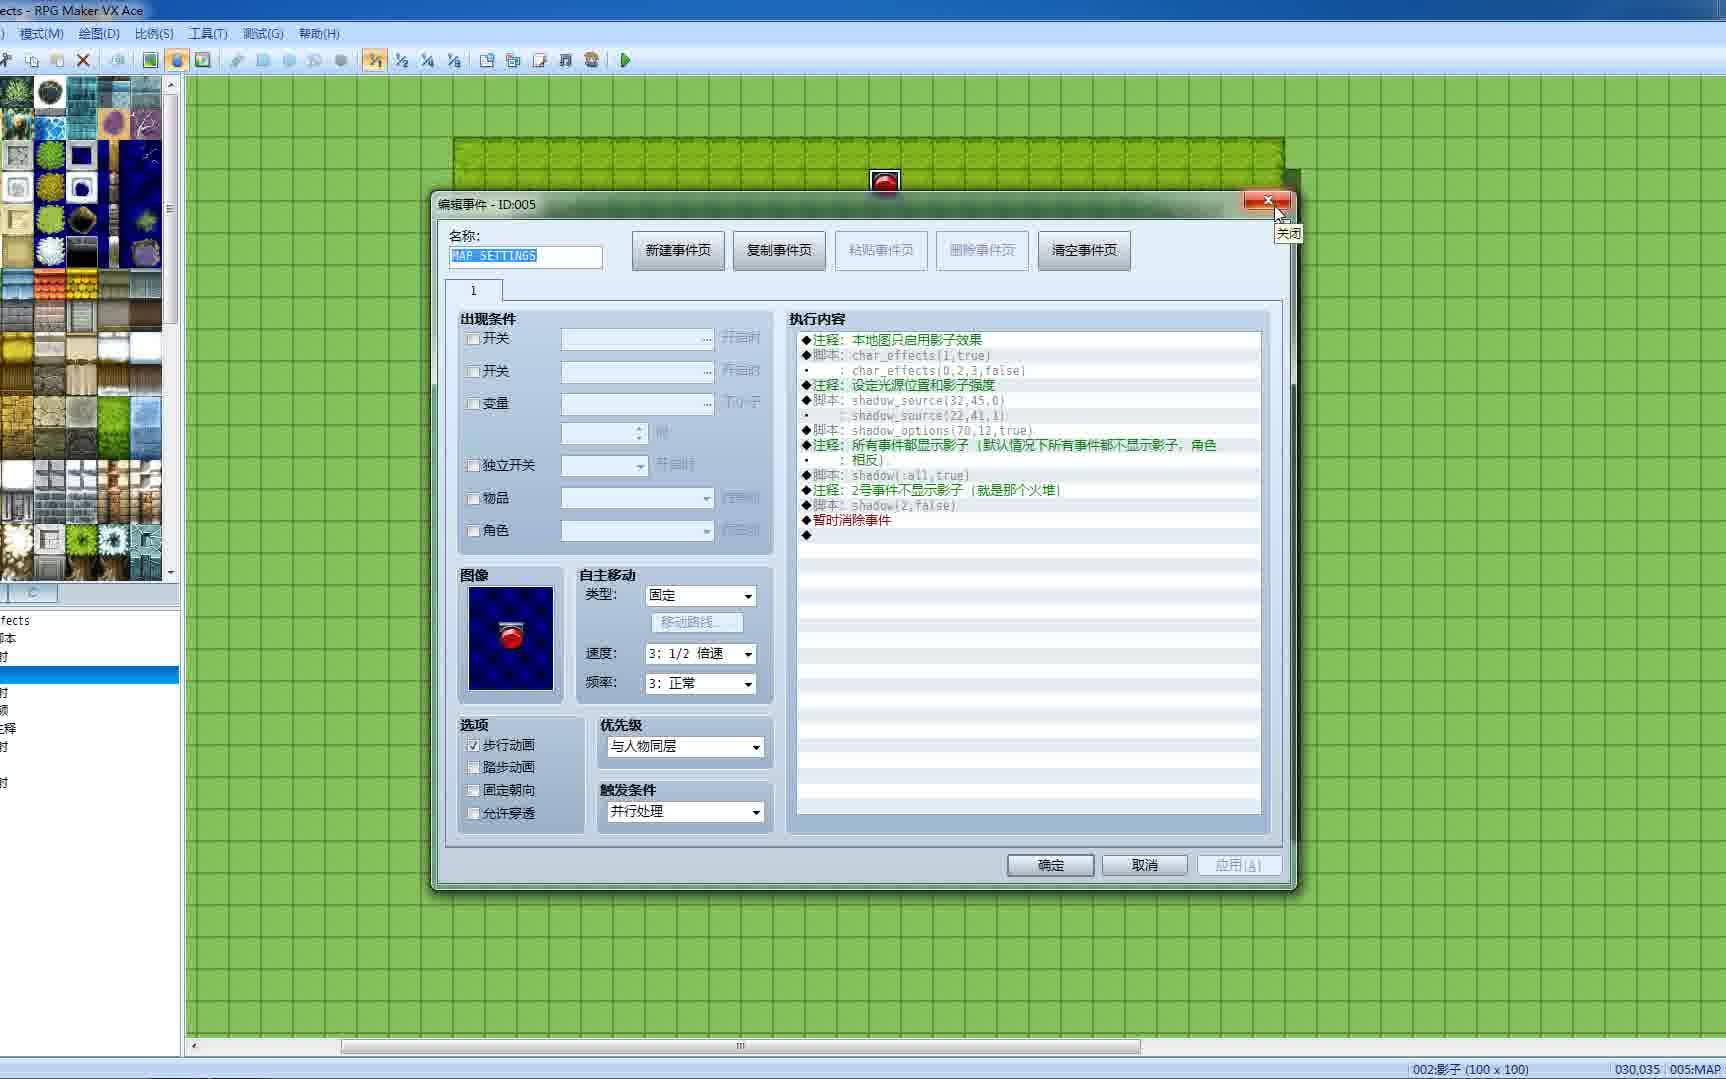The image size is (1726, 1079).
Task: Open the Resource Manager icon
Action: pos(513,60)
